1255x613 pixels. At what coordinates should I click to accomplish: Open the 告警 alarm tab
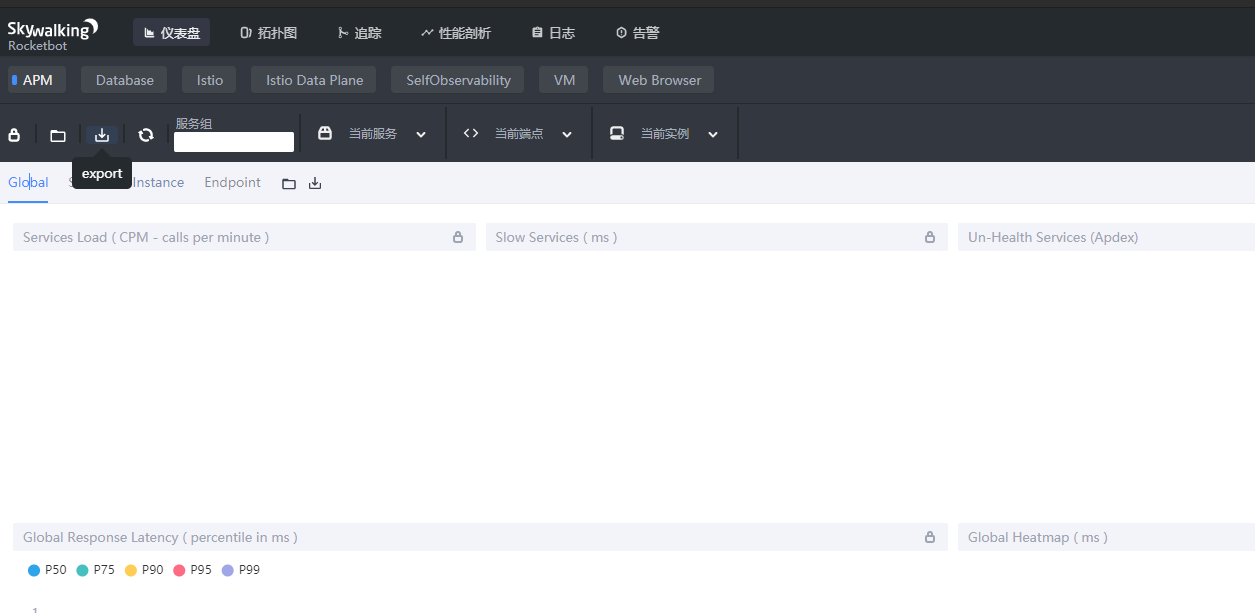coord(637,33)
